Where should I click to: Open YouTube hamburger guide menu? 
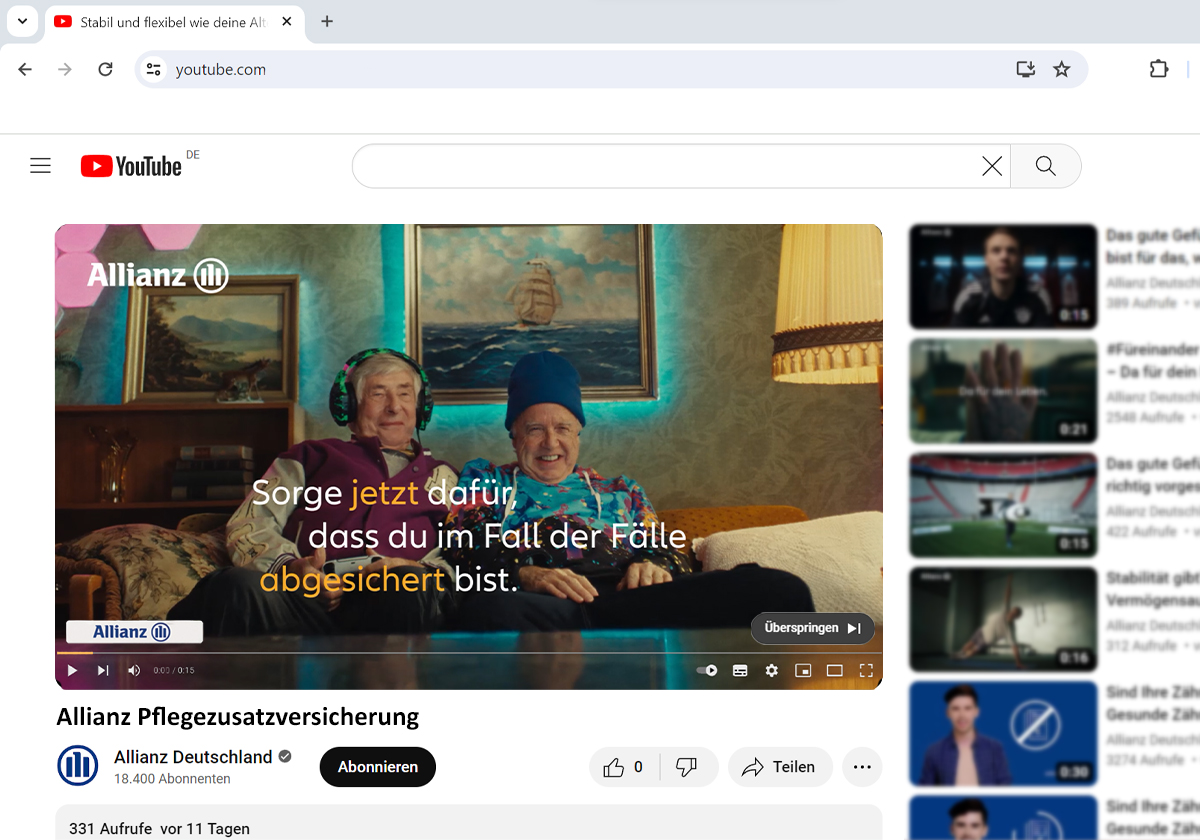(40, 166)
